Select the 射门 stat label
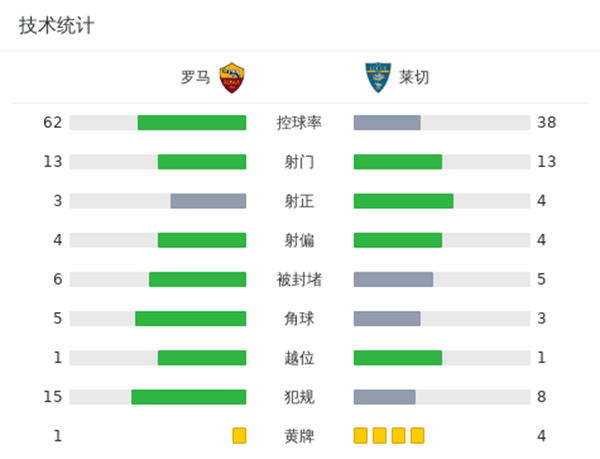Viewport: 600px width, 459px height. pos(299,162)
